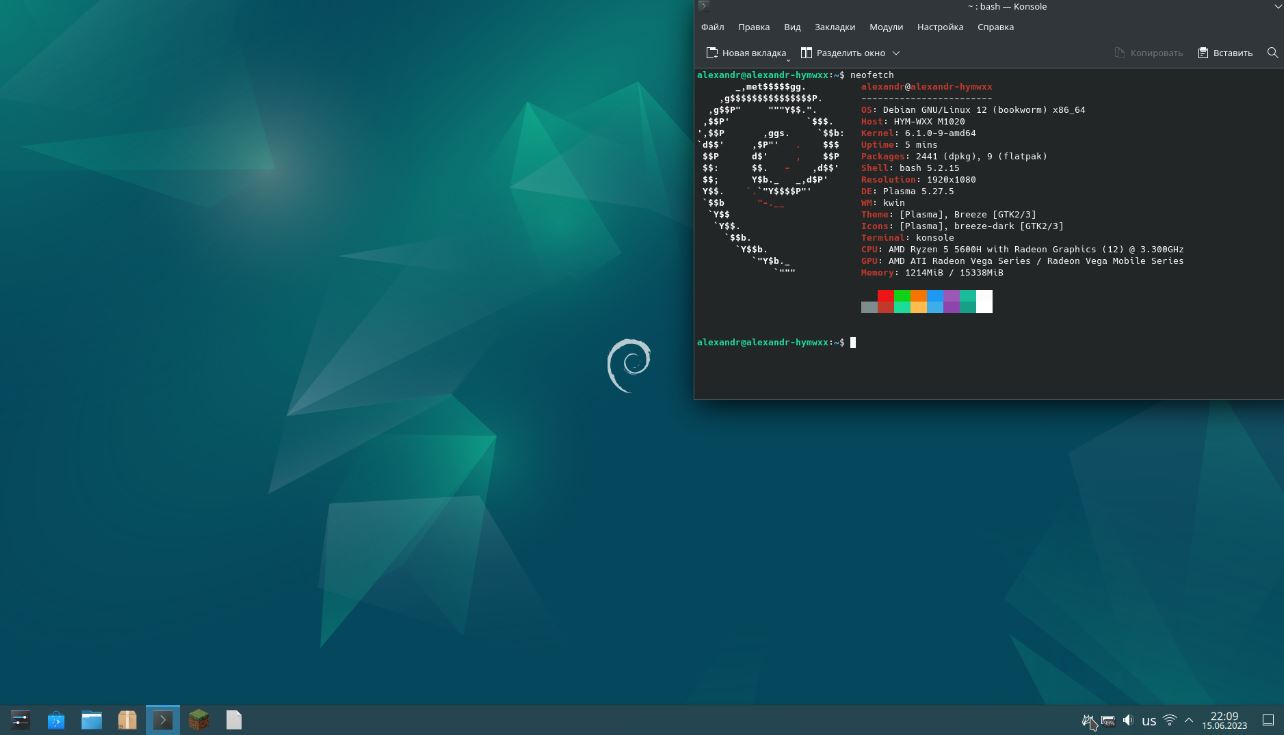The image size is (1284, 735).
Task: Open the 'Настройка' menu in Konsole
Action: [x=939, y=27]
